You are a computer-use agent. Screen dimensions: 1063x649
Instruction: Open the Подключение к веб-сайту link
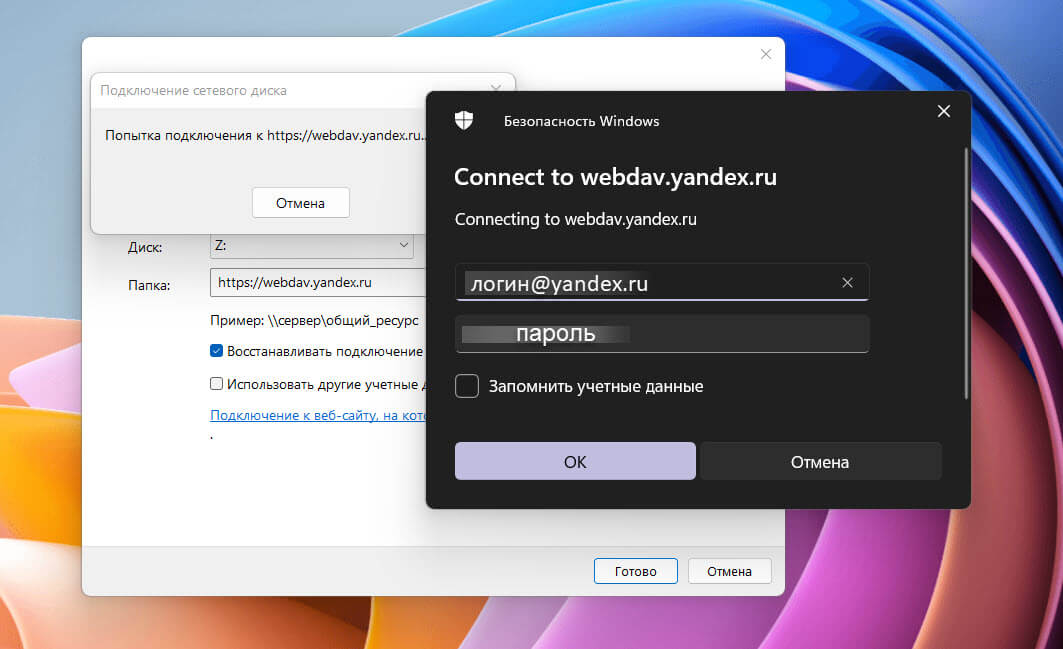point(318,415)
